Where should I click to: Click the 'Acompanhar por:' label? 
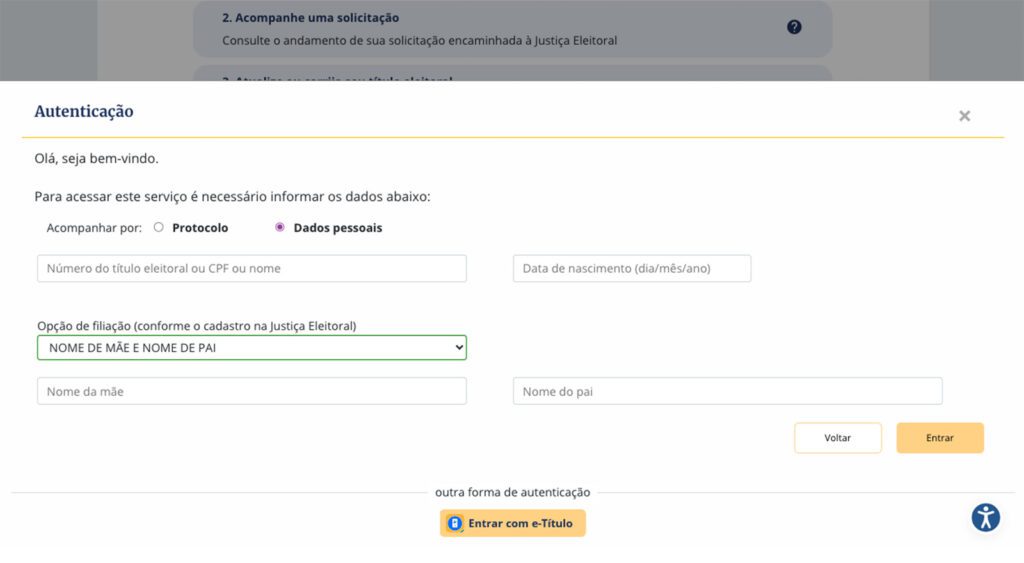(94, 228)
